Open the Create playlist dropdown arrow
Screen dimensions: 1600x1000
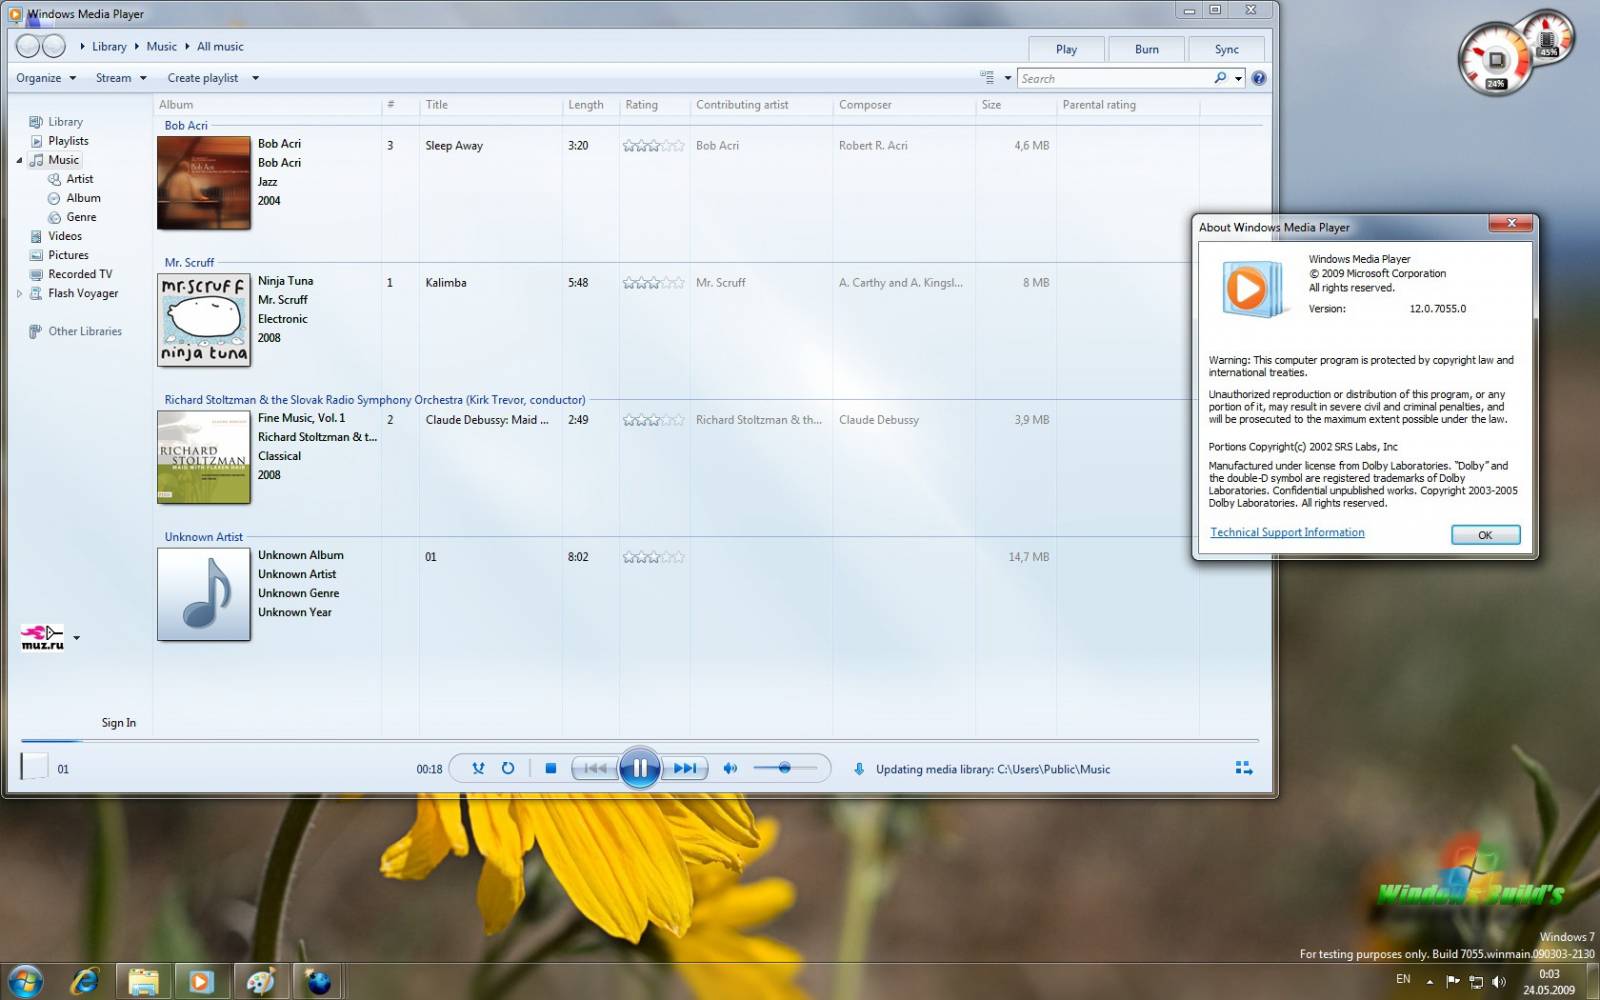pos(255,78)
